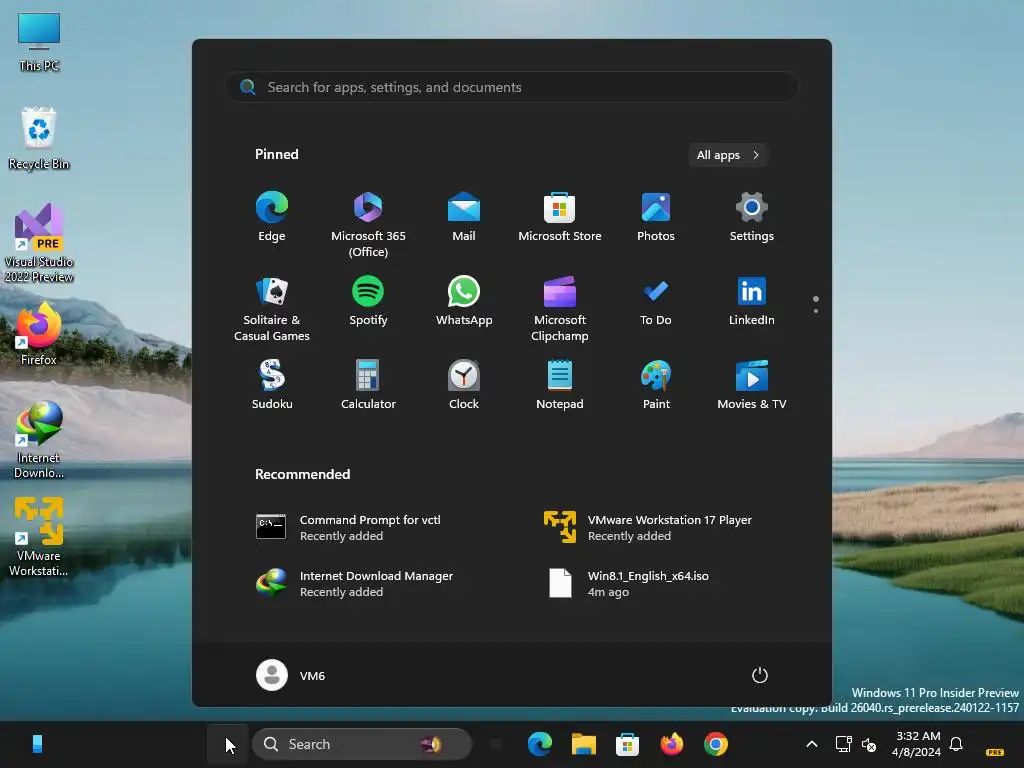Image resolution: width=1024 pixels, height=768 pixels.
Task: Launch Microsoft Clipchamp
Action: 560,309
